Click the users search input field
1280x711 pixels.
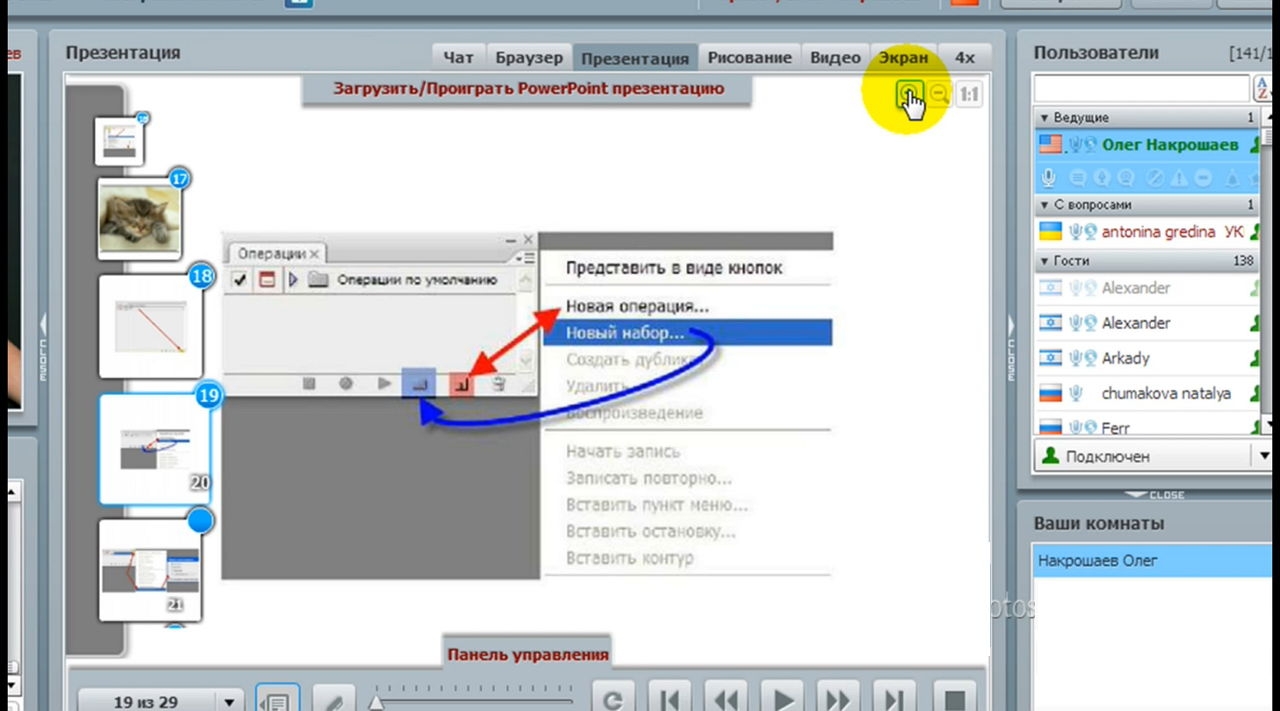(1142, 89)
